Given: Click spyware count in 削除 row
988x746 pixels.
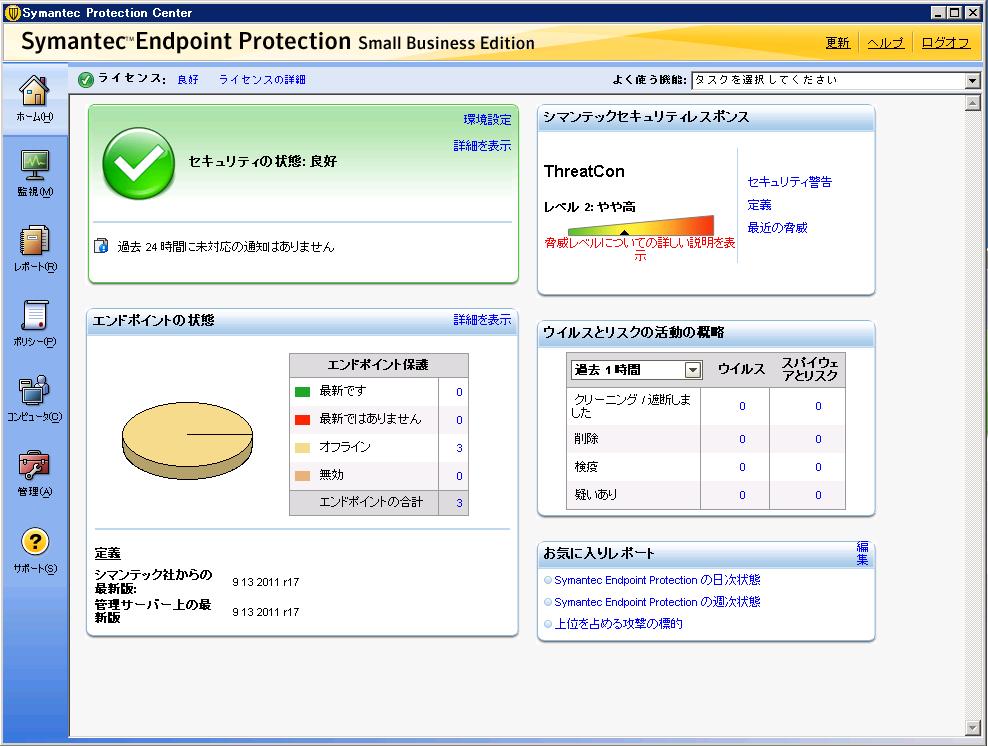Looking at the screenshot, I should [x=819, y=439].
